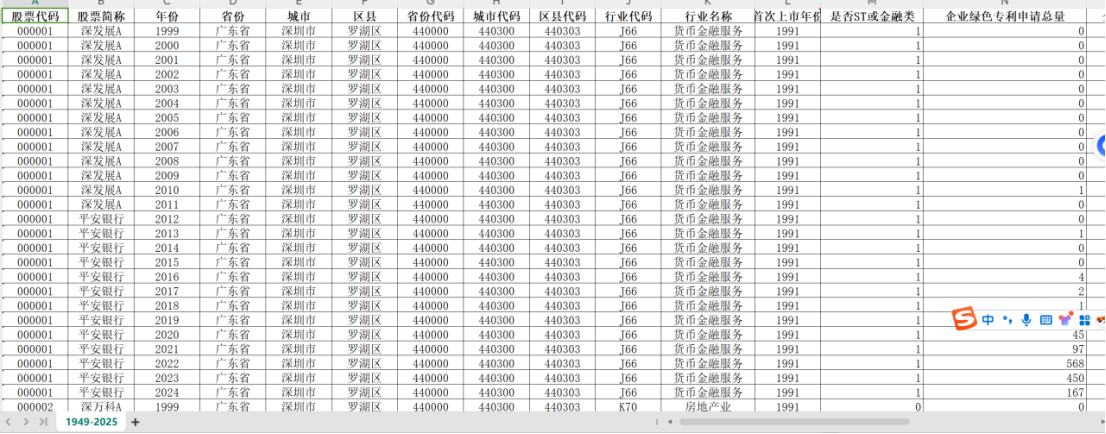Select the 行业名称 header cell

pyautogui.click(x=708, y=16)
